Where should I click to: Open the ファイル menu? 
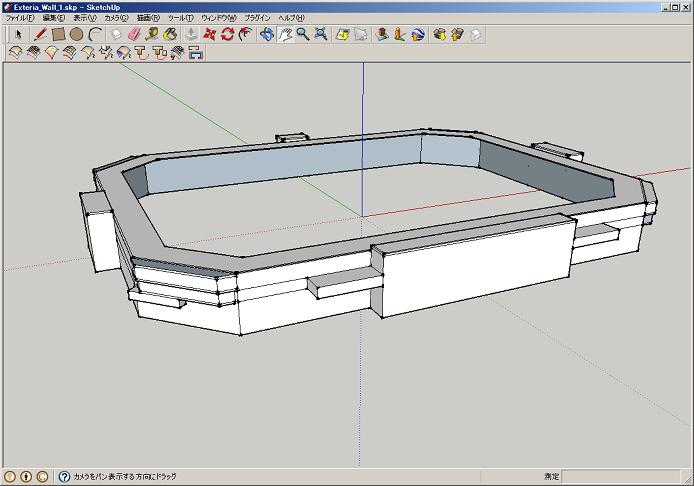click(20, 18)
